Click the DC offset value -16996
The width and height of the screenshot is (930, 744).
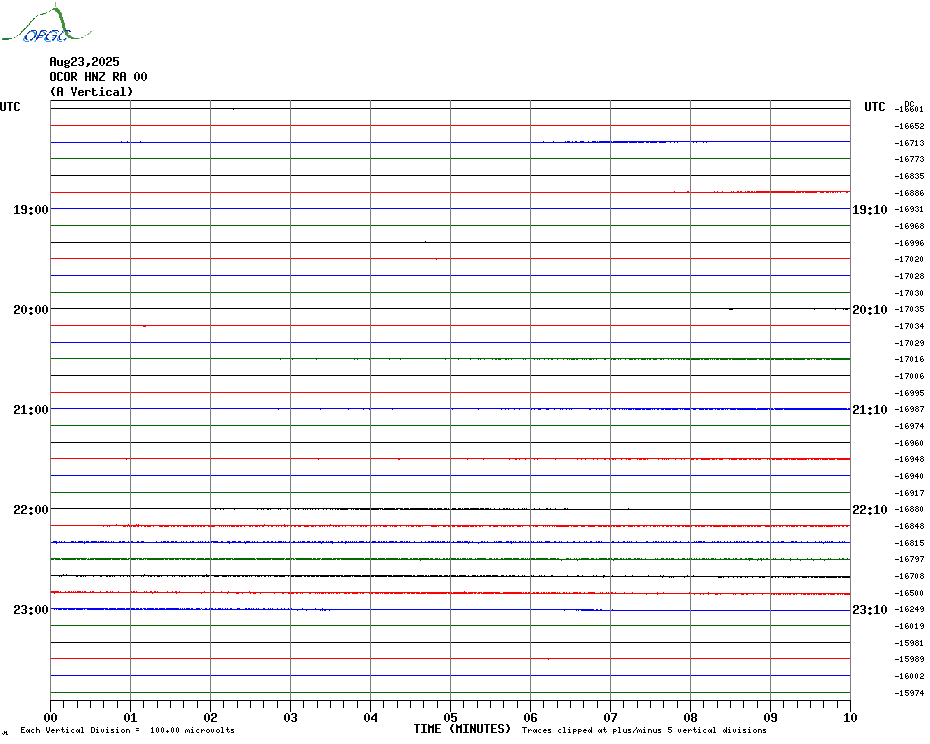pyautogui.click(x=909, y=243)
